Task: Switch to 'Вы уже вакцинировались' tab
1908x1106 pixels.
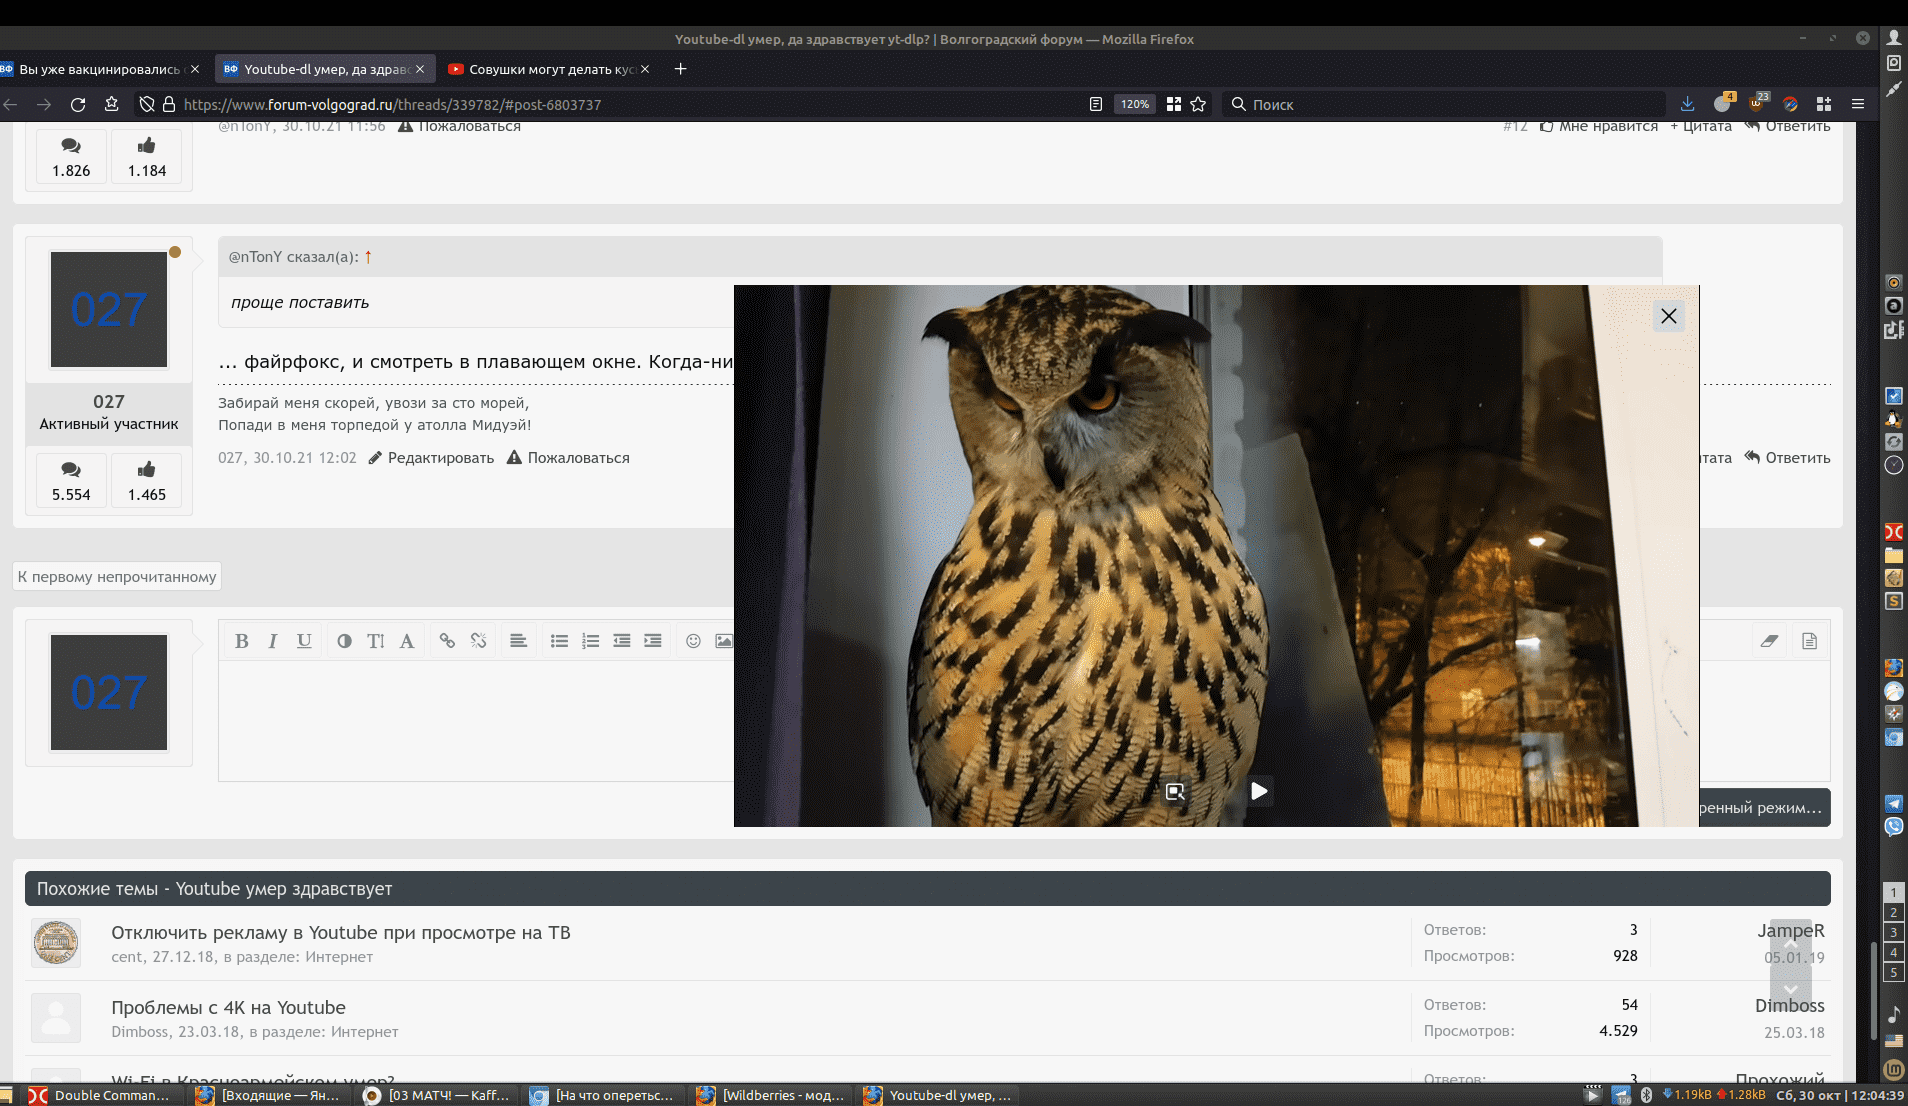Action: (x=98, y=69)
